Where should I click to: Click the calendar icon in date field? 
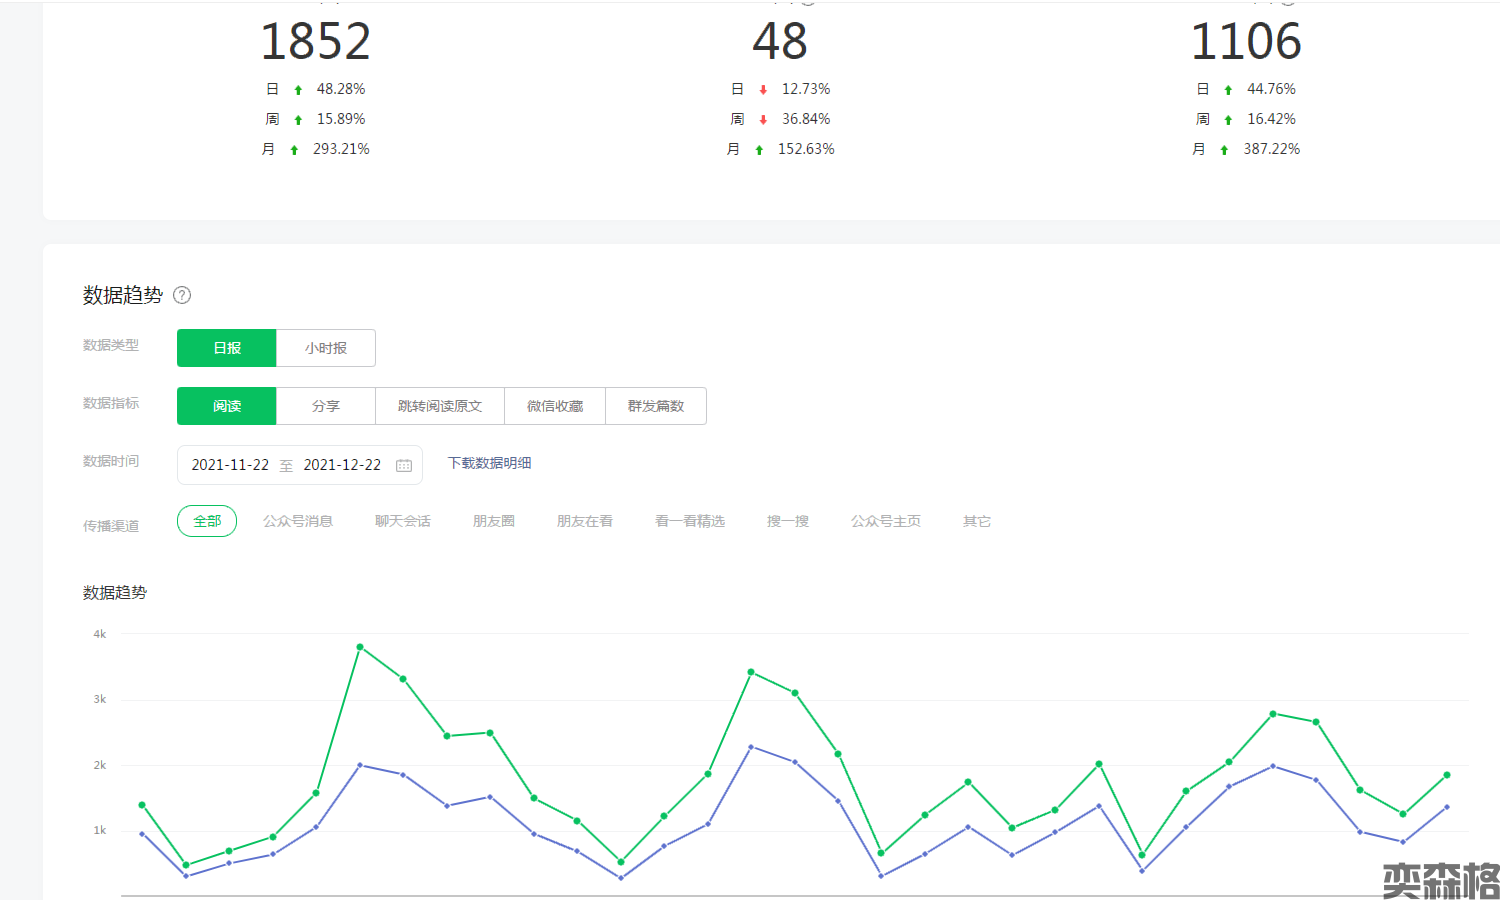point(404,465)
